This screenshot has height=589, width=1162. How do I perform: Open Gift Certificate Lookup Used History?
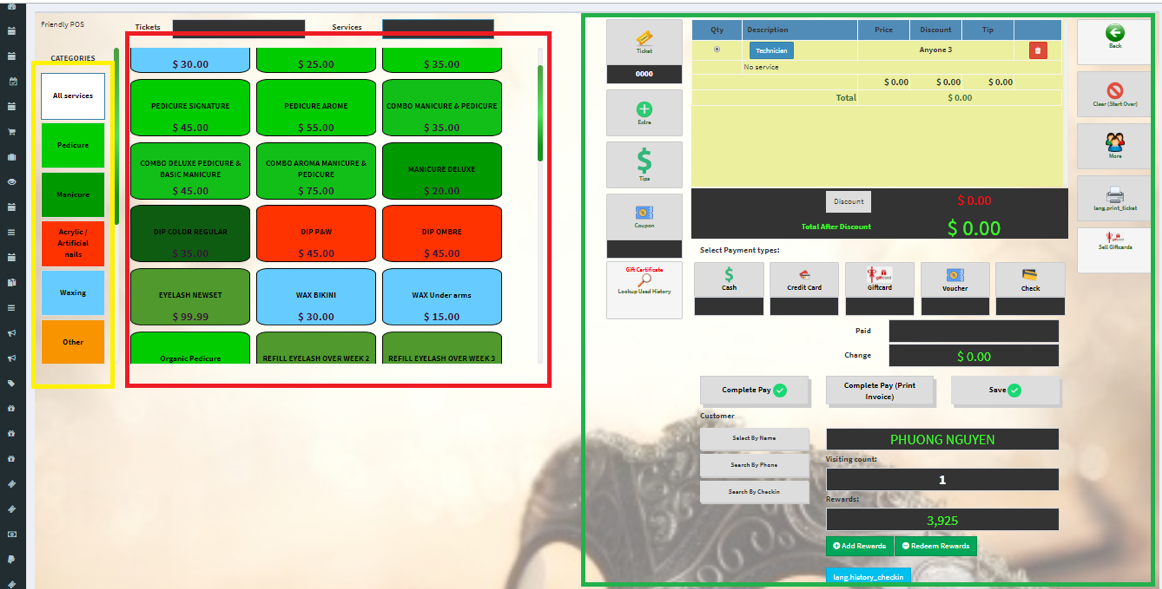pyautogui.click(x=644, y=290)
